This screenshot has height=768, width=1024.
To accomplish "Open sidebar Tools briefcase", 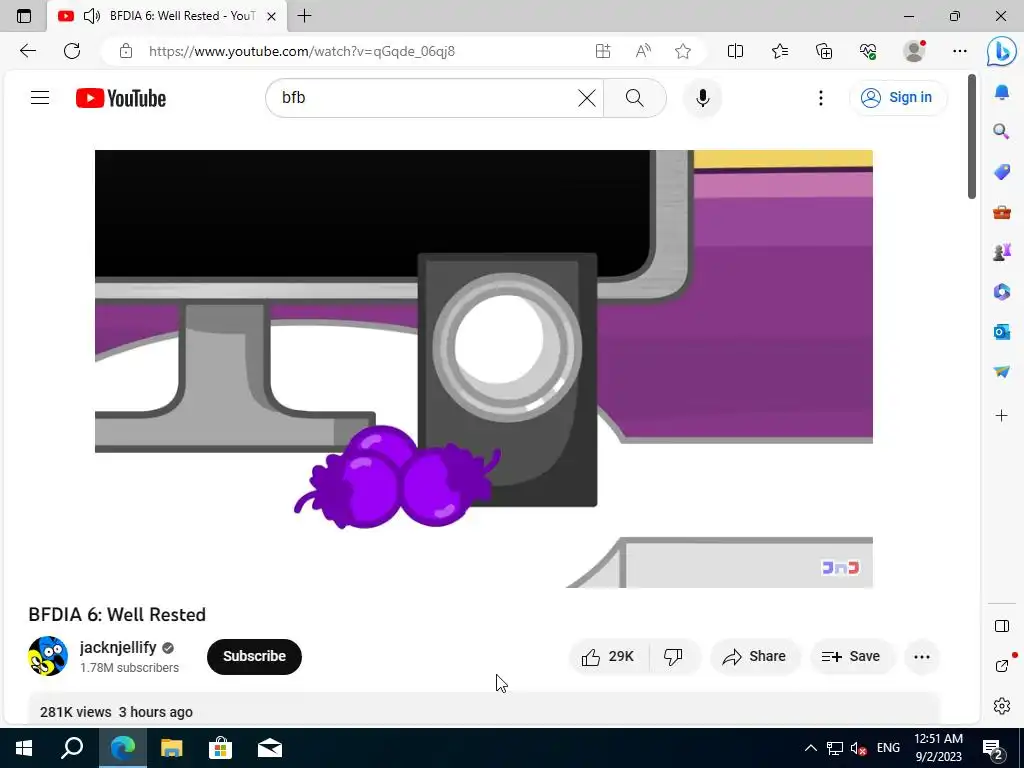I will [x=1002, y=212].
